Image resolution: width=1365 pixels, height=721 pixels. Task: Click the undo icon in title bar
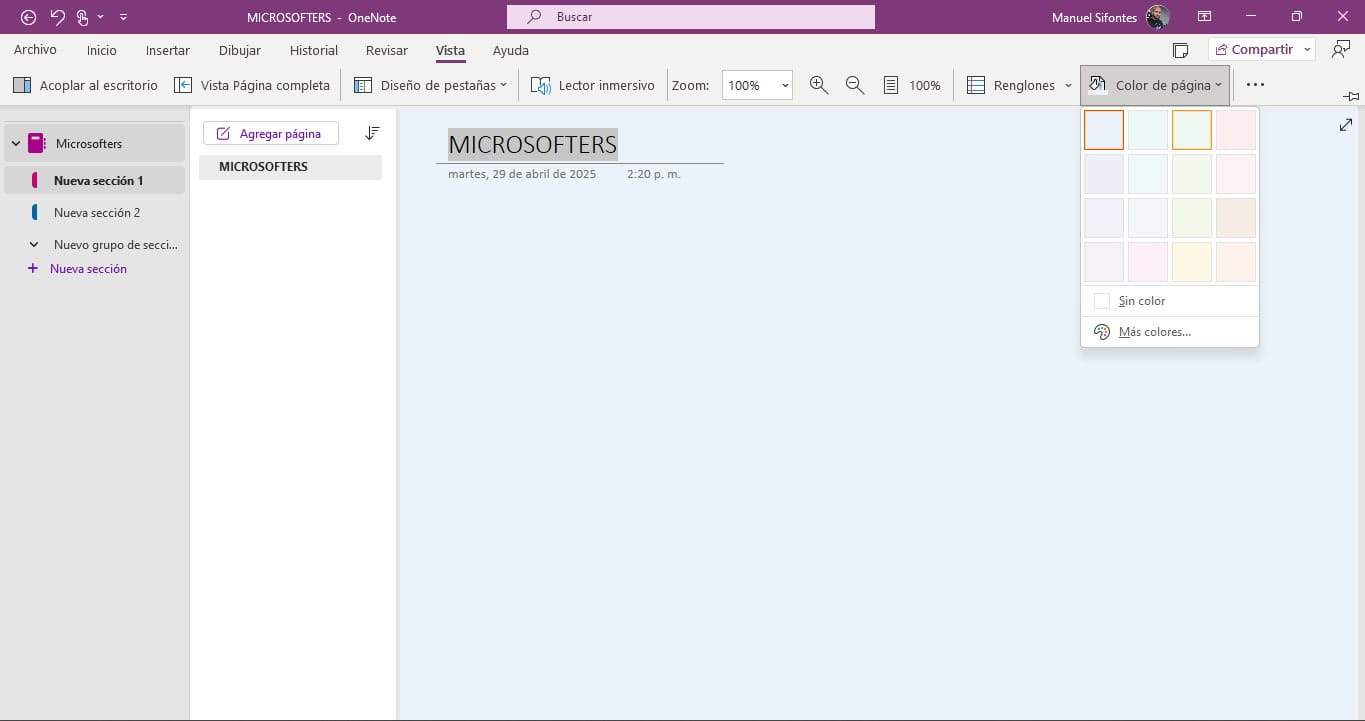click(x=57, y=17)
